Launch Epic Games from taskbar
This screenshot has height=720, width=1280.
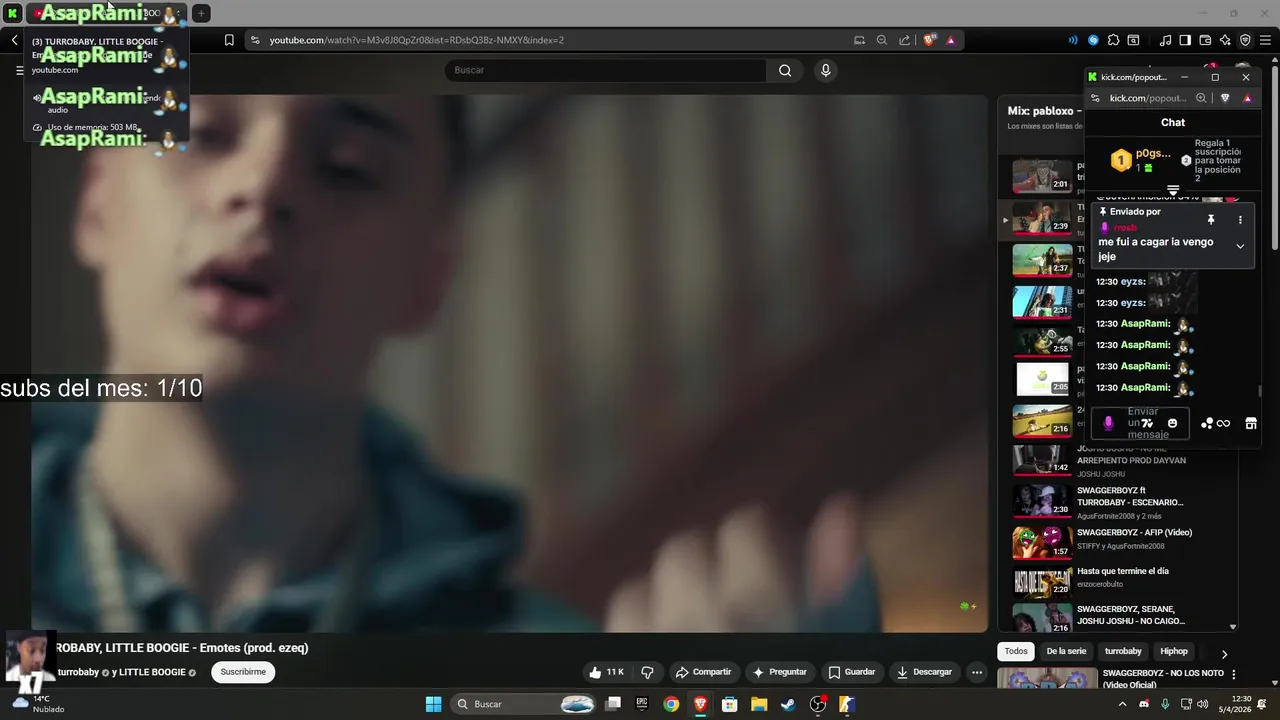click(x=642, y=704)
